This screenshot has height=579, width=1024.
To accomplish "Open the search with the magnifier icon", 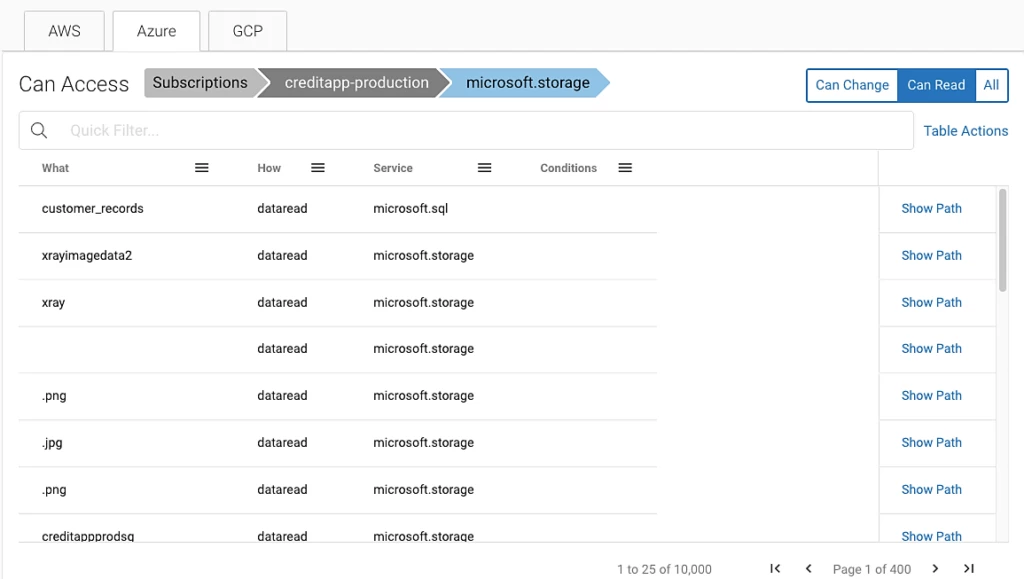I will point(39,130).
